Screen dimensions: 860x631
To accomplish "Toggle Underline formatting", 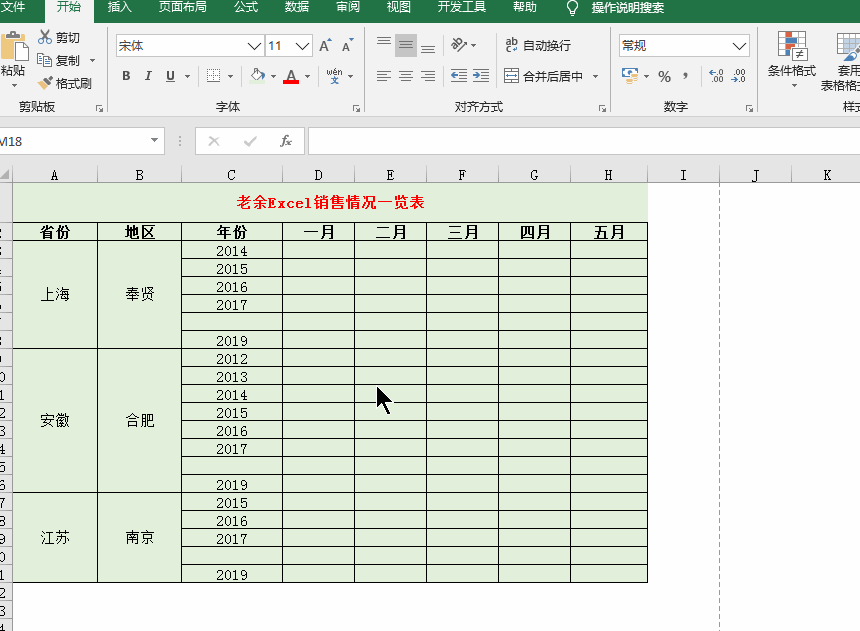I will coord(171,76).
